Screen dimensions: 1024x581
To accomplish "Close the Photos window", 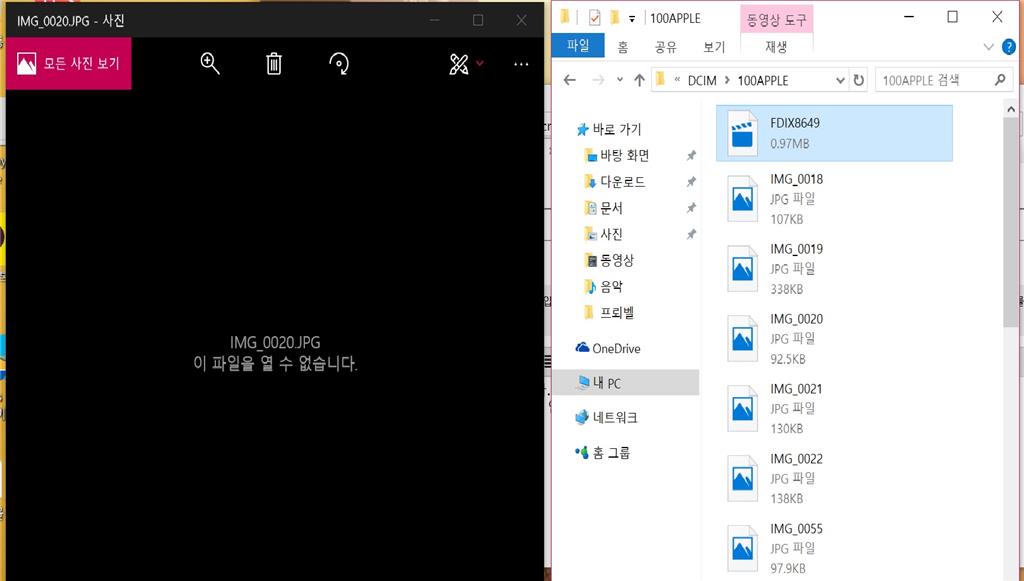I will click(521, 20).
